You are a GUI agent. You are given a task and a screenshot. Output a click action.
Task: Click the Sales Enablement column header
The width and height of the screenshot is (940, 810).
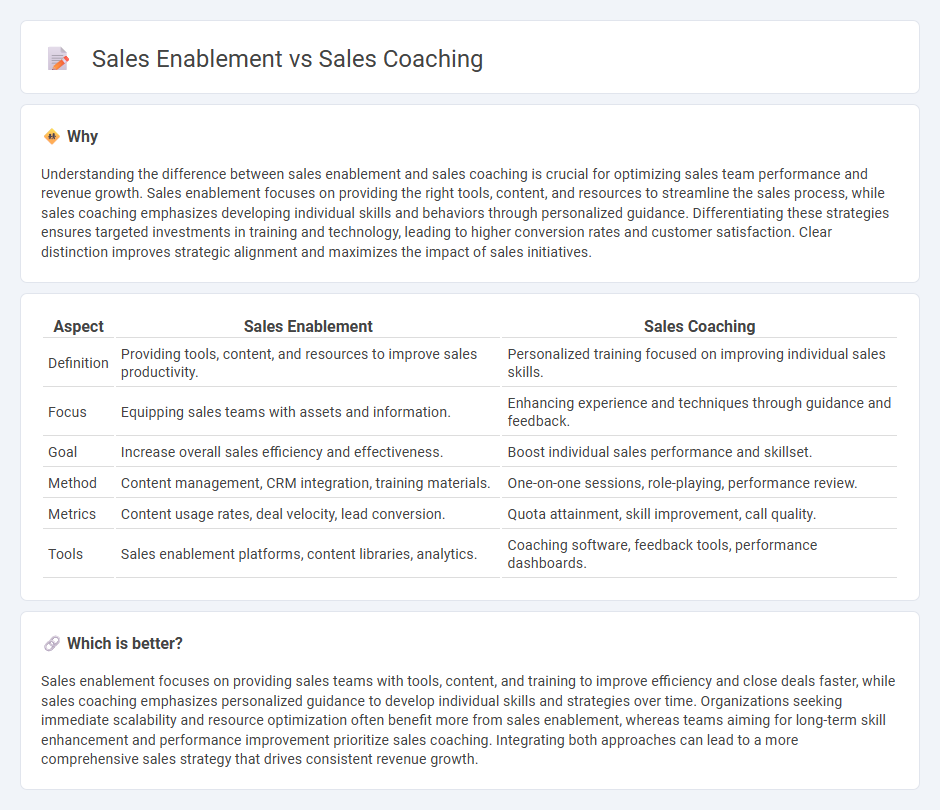(308, 326)
